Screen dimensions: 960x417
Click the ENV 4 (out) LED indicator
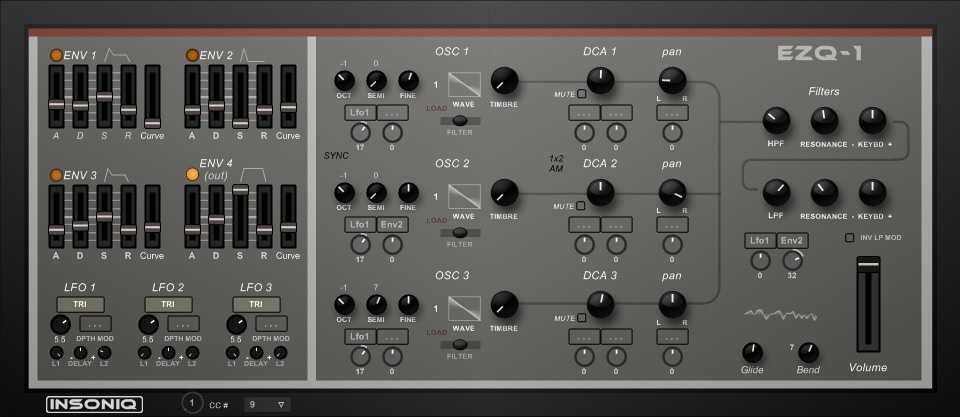pos(192,175)
